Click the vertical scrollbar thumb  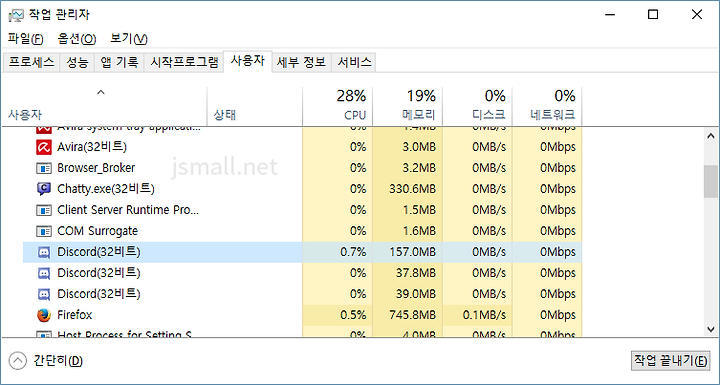[711, 181]
